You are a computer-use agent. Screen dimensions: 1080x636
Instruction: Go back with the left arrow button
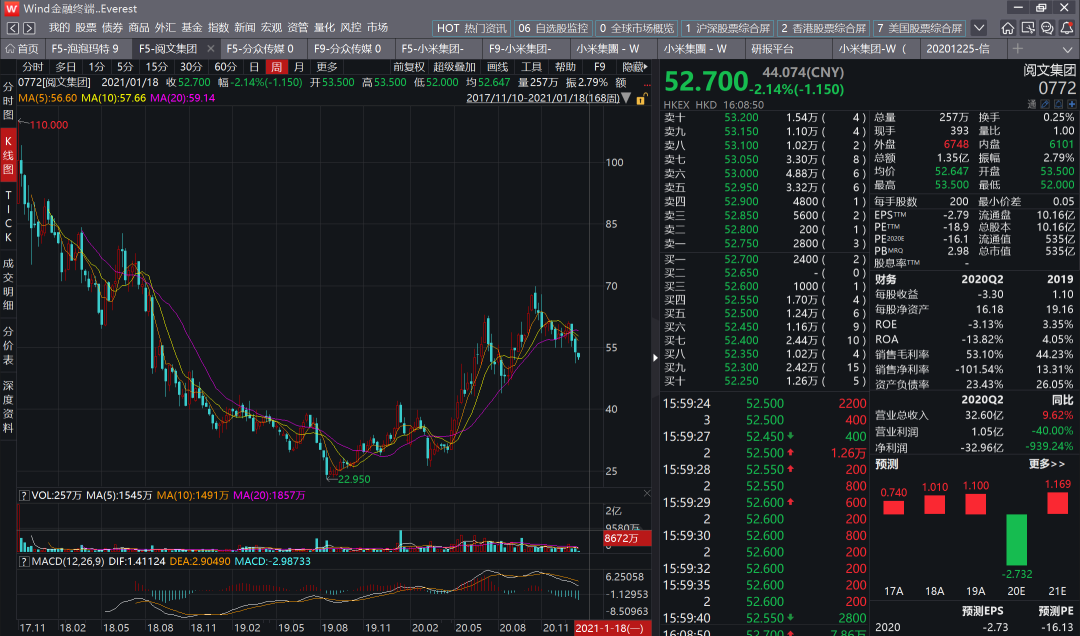(x=13, y=28)
